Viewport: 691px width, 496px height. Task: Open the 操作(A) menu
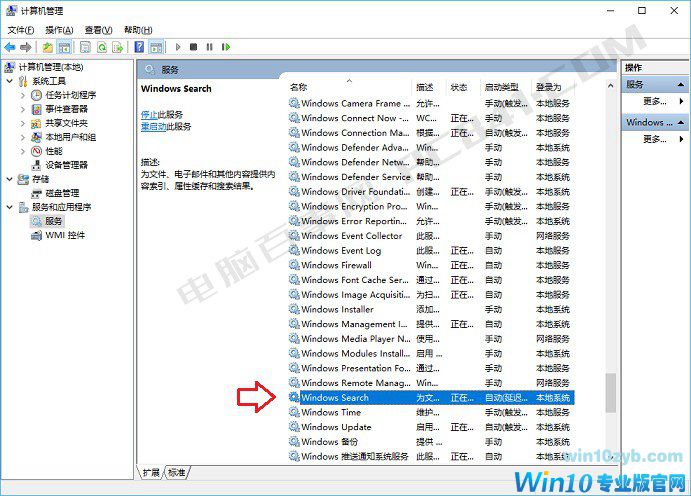[x=59, y=30]
